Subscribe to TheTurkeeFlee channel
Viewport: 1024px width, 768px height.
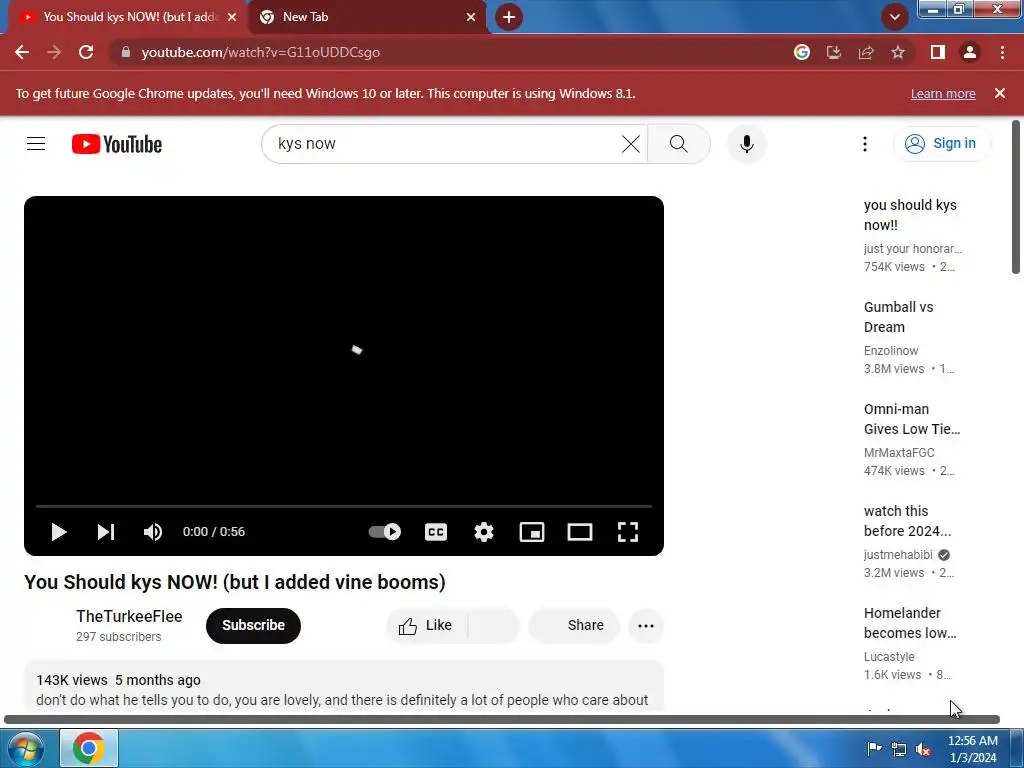[x=253, y=626]
